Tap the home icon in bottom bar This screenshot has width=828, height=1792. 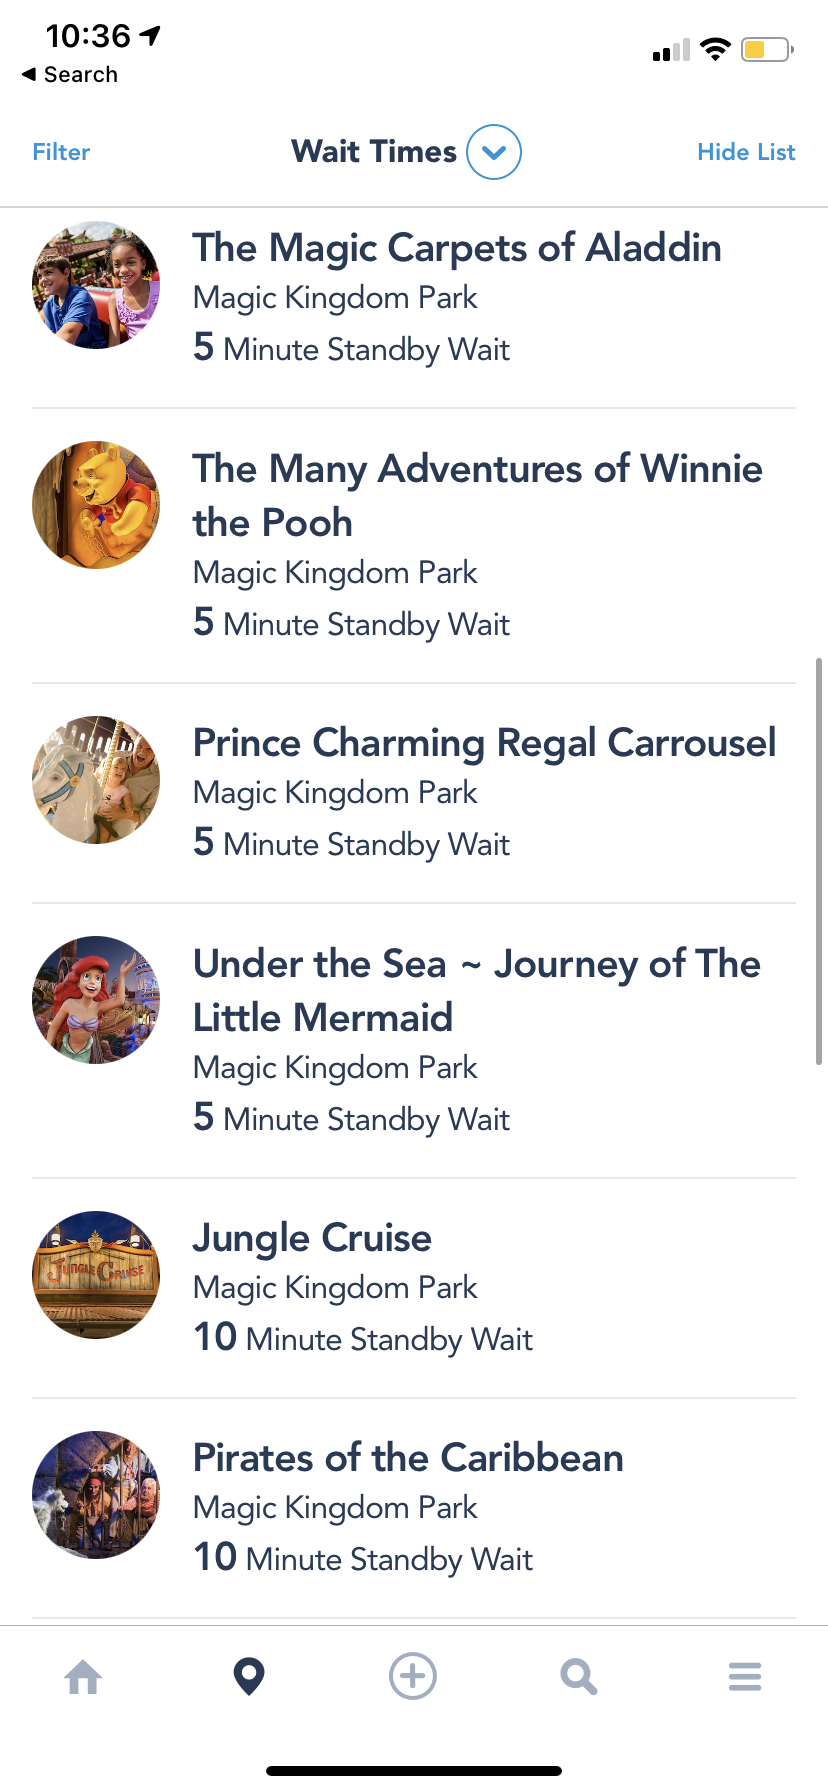point(83,1677)
